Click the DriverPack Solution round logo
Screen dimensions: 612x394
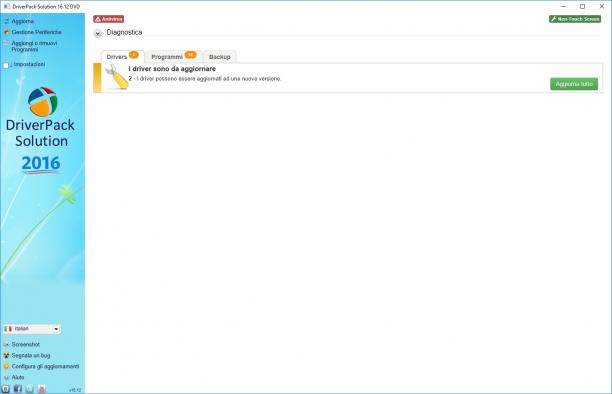(x=43, y=102)
